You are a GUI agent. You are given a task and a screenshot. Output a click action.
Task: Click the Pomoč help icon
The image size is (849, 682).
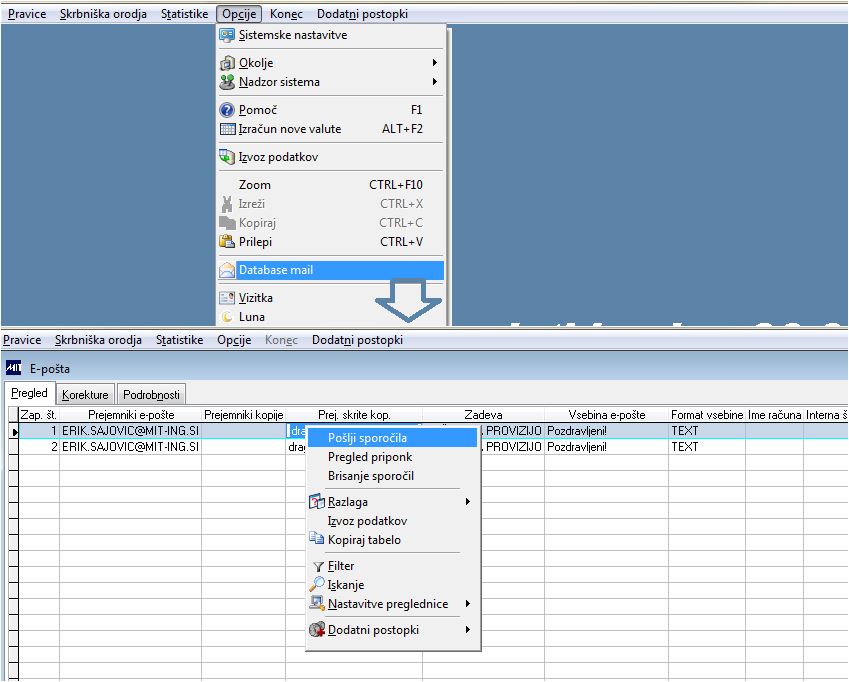click(x=227, y=110)
